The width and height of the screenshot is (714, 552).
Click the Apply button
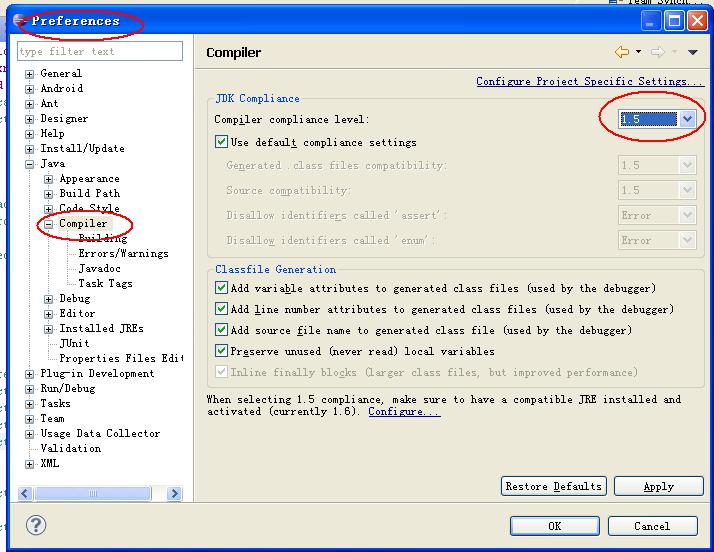click(x=658, y=486)
